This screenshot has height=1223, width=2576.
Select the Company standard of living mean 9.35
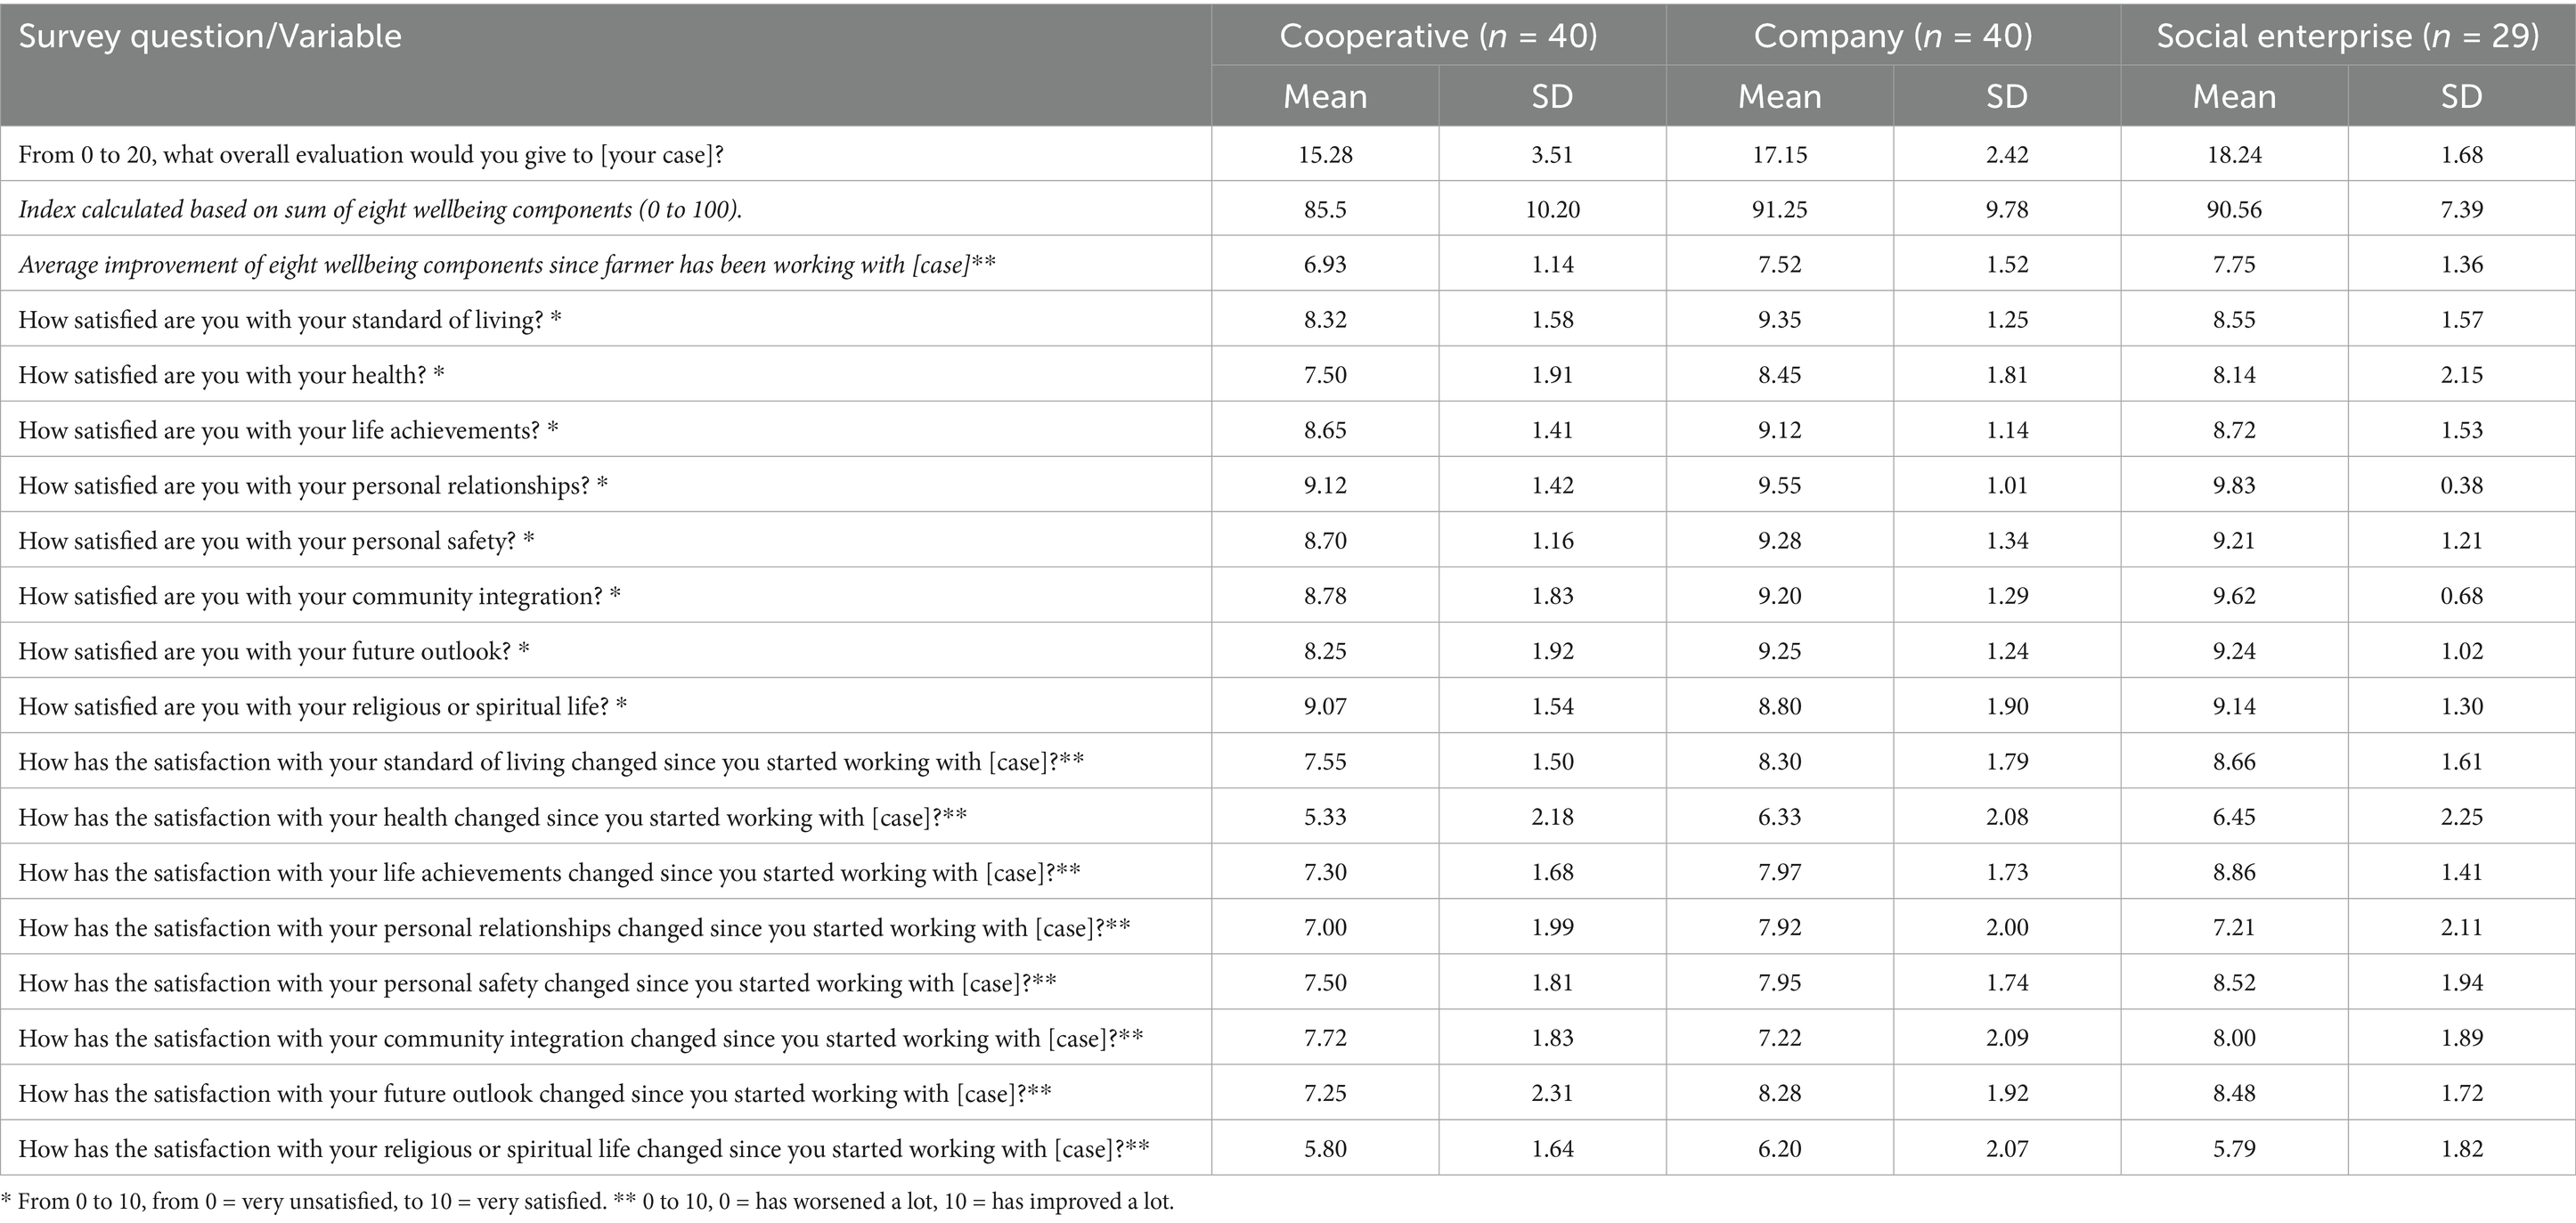click(1779, 320)
